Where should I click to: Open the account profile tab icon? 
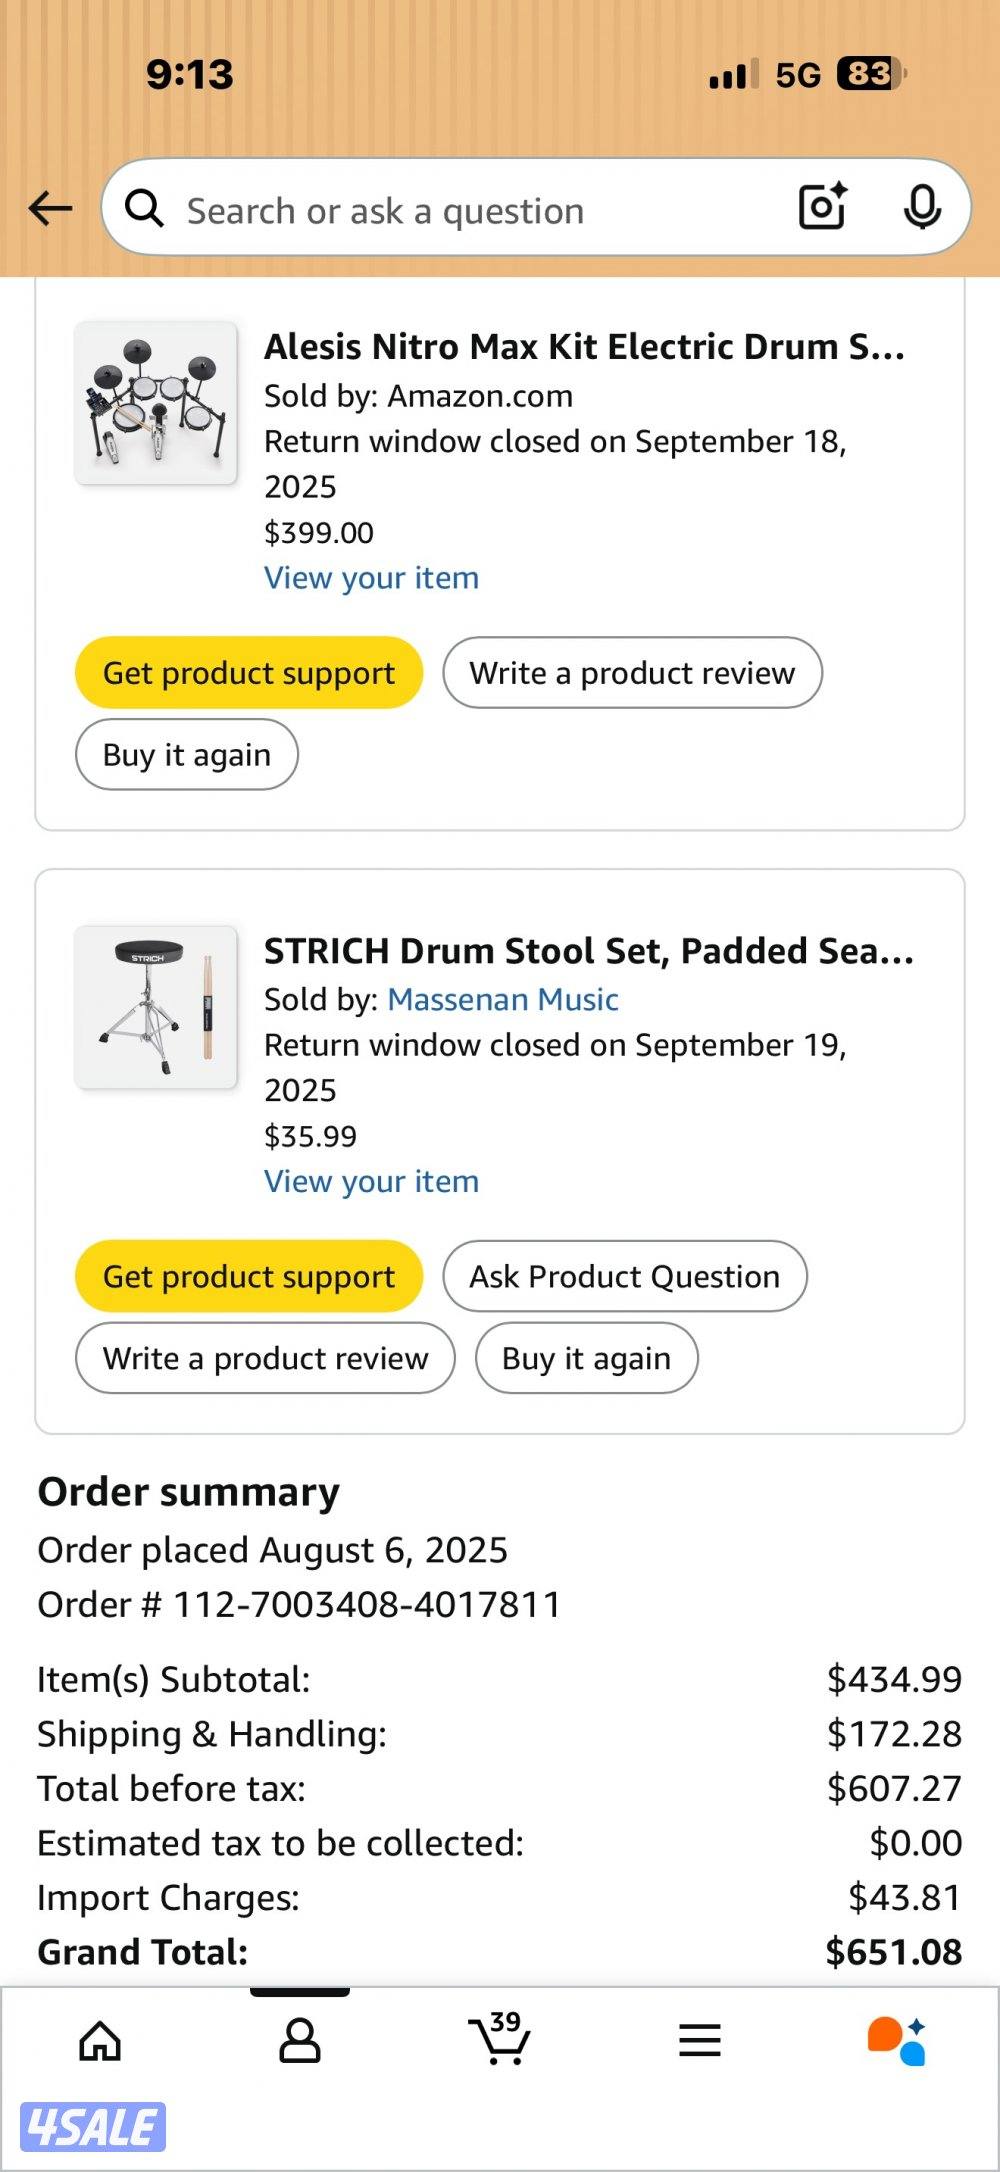(x=299, y=2041)
